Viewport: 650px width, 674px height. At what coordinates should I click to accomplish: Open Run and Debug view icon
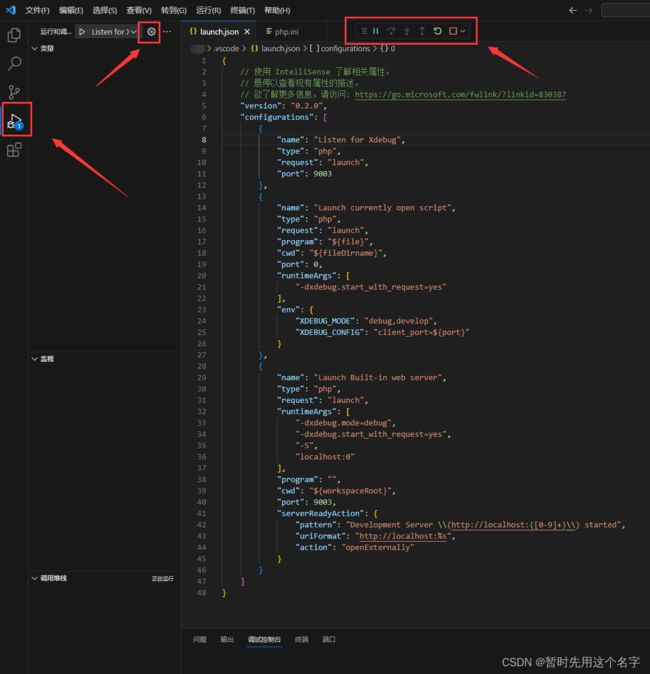pyautogui.click(x=15, y=121)
